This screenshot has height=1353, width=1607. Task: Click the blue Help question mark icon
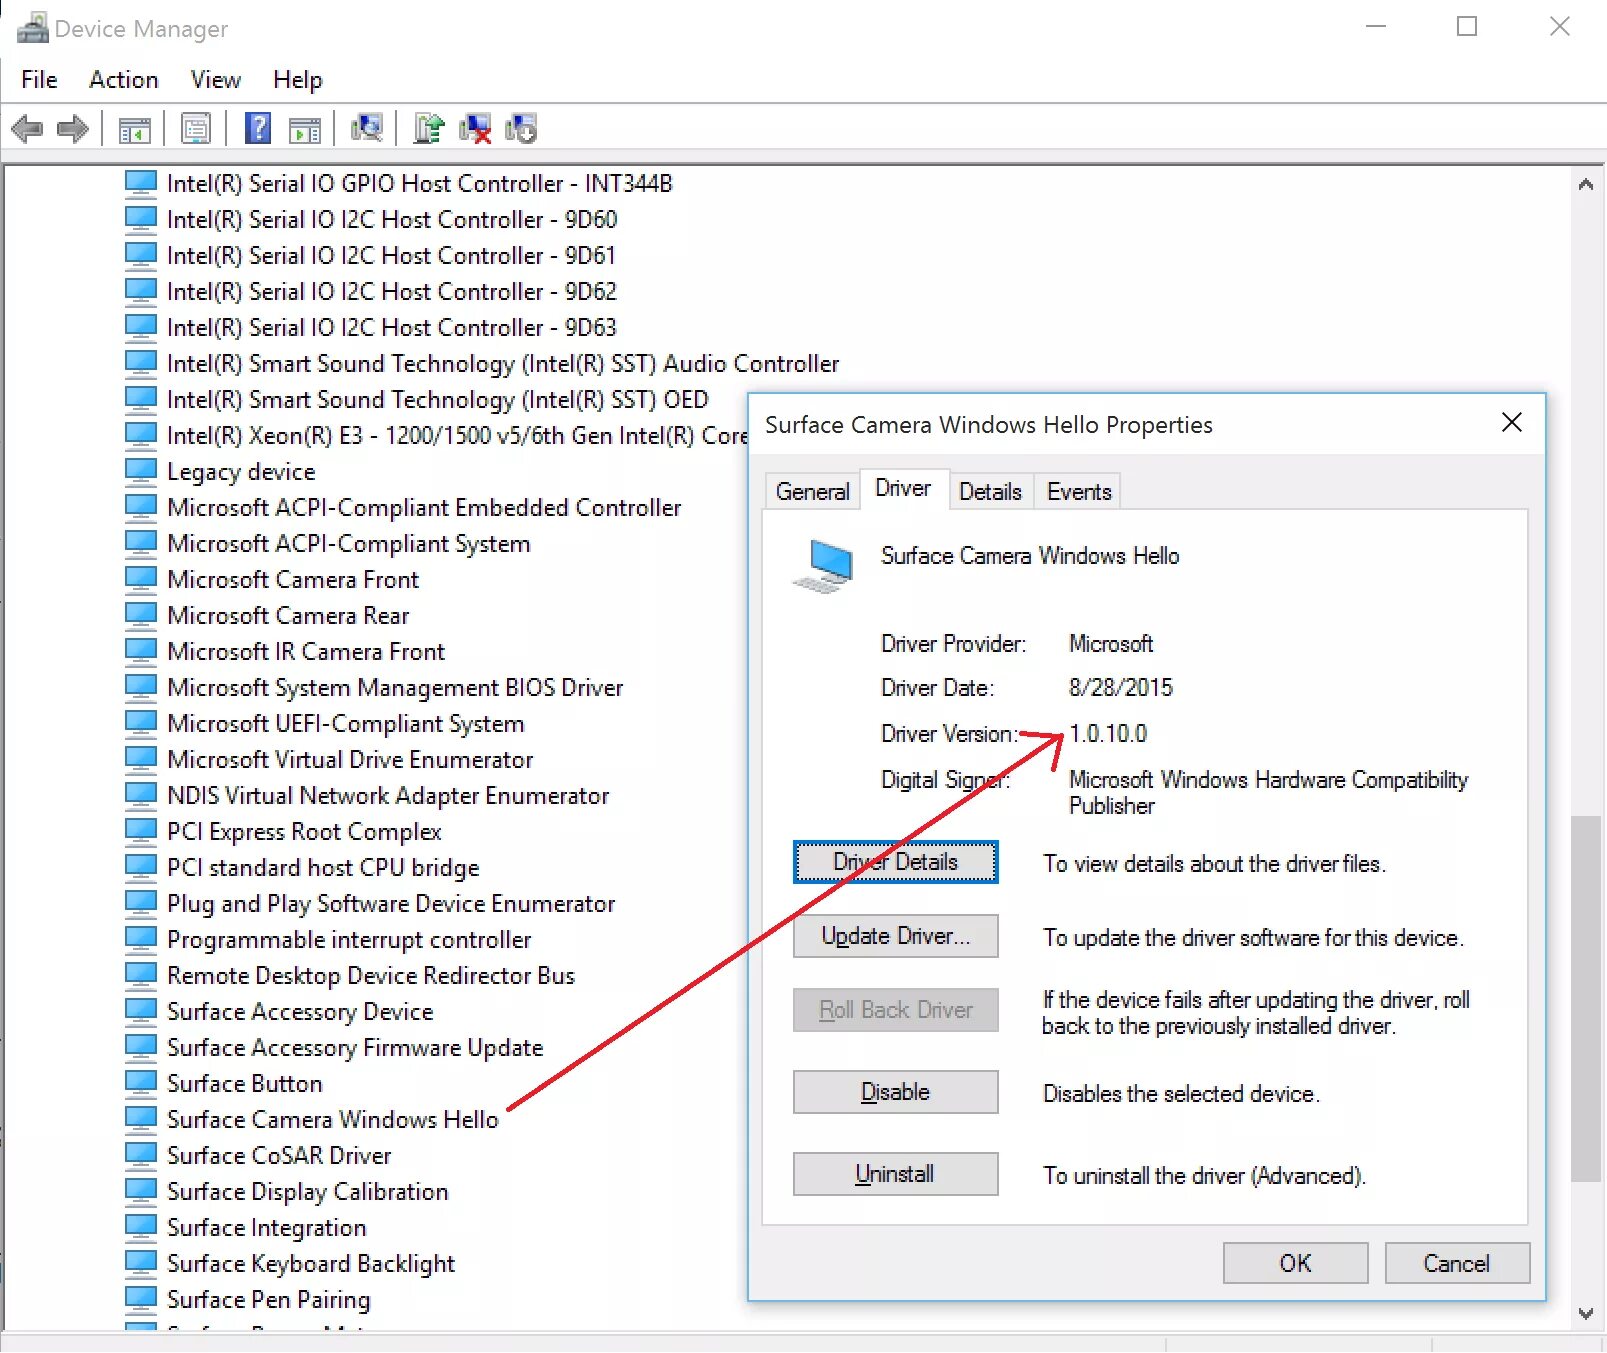coord(258,129)
